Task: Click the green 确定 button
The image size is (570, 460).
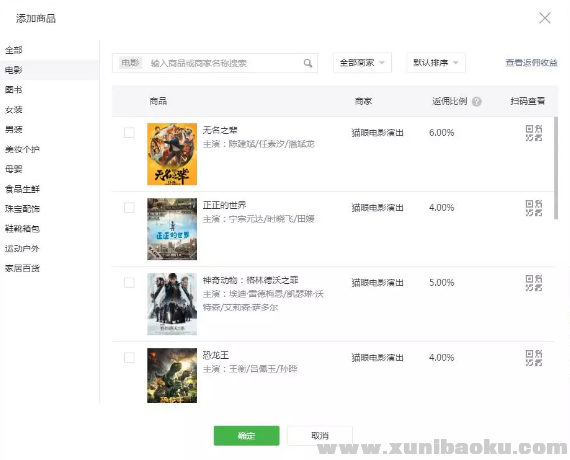Action: [246, 436]
